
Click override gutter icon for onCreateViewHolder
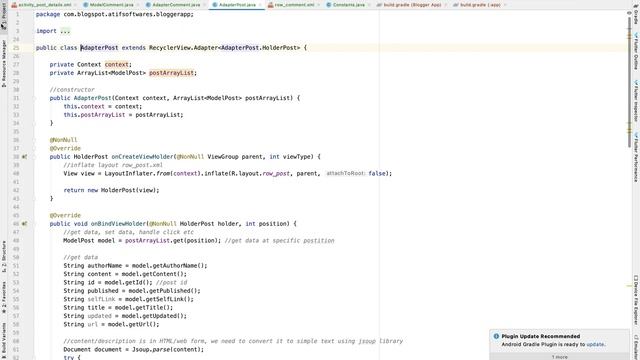pos(24,157)
